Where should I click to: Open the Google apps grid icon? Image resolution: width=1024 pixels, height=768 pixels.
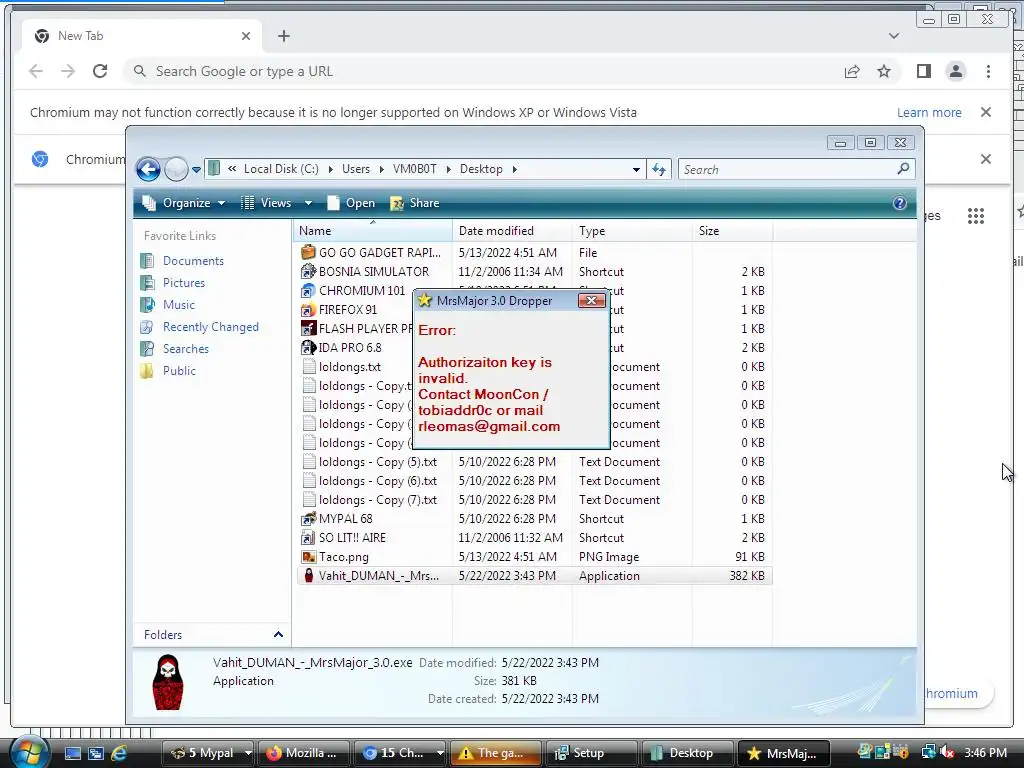point(976,216)
